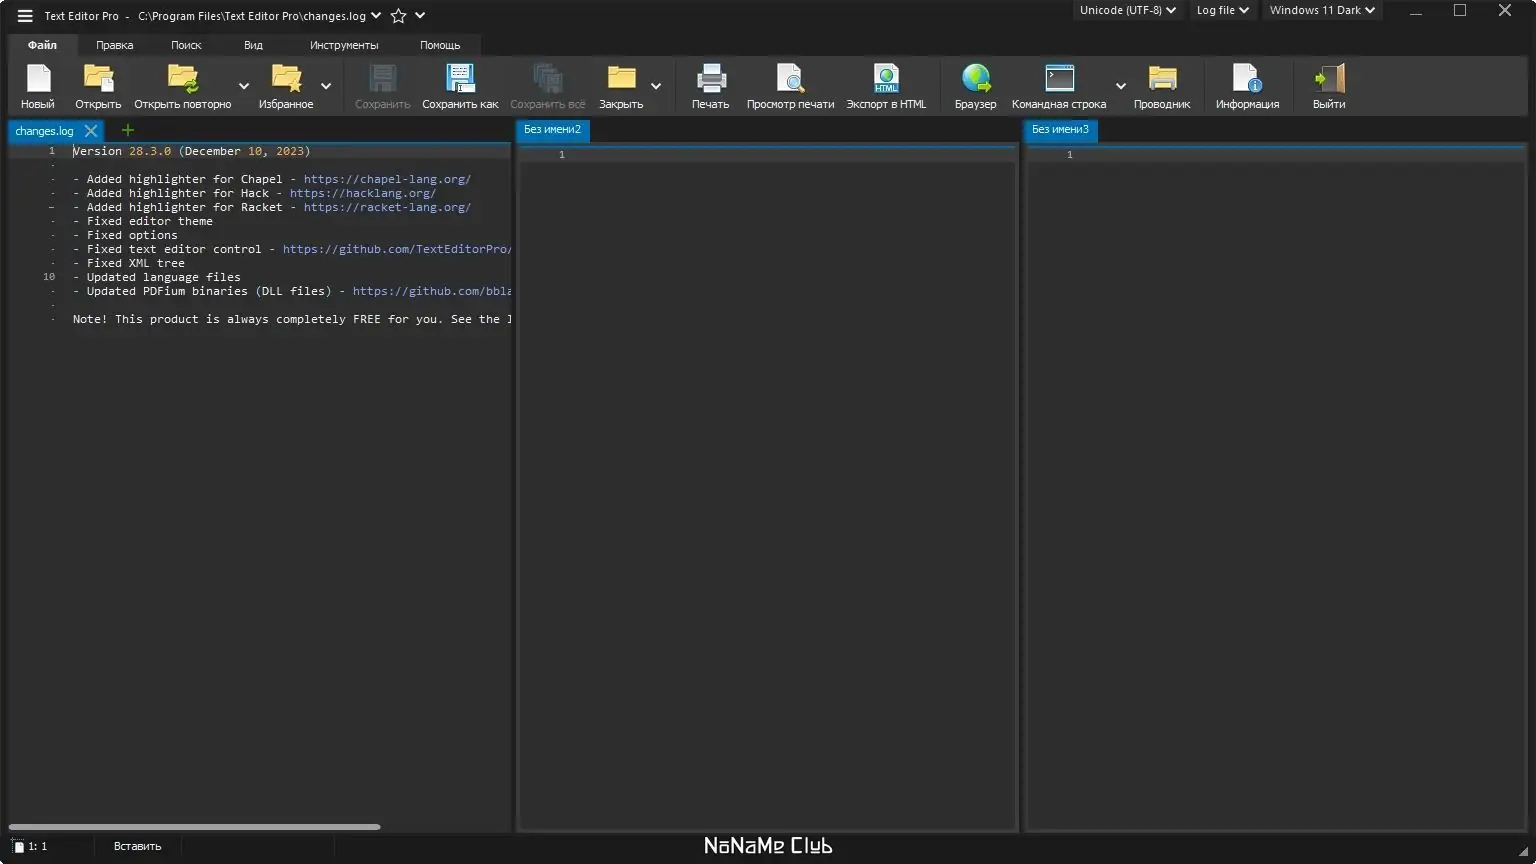Select the Без имени3 document tab
1536x864 pixels.
[x=1060, y=130]
